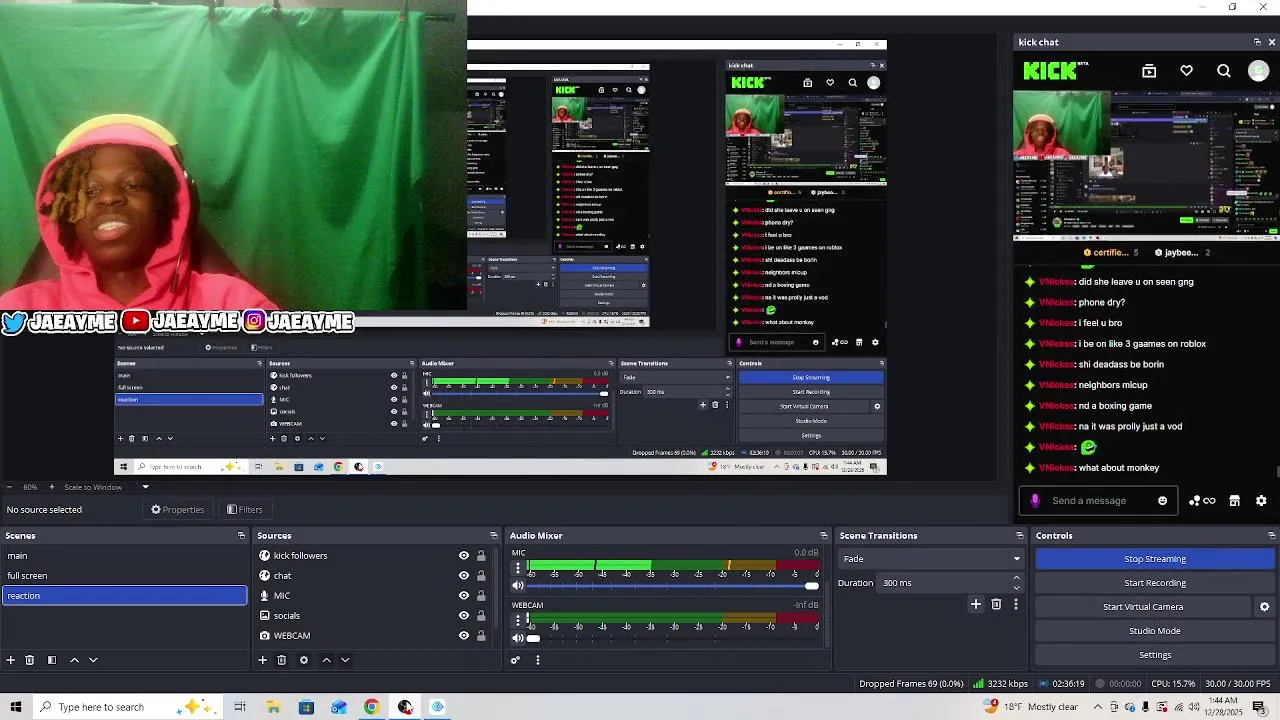Open Kick profile avatar
The height and width of the screenshot is (720, 1280).
pos(1259,71)
